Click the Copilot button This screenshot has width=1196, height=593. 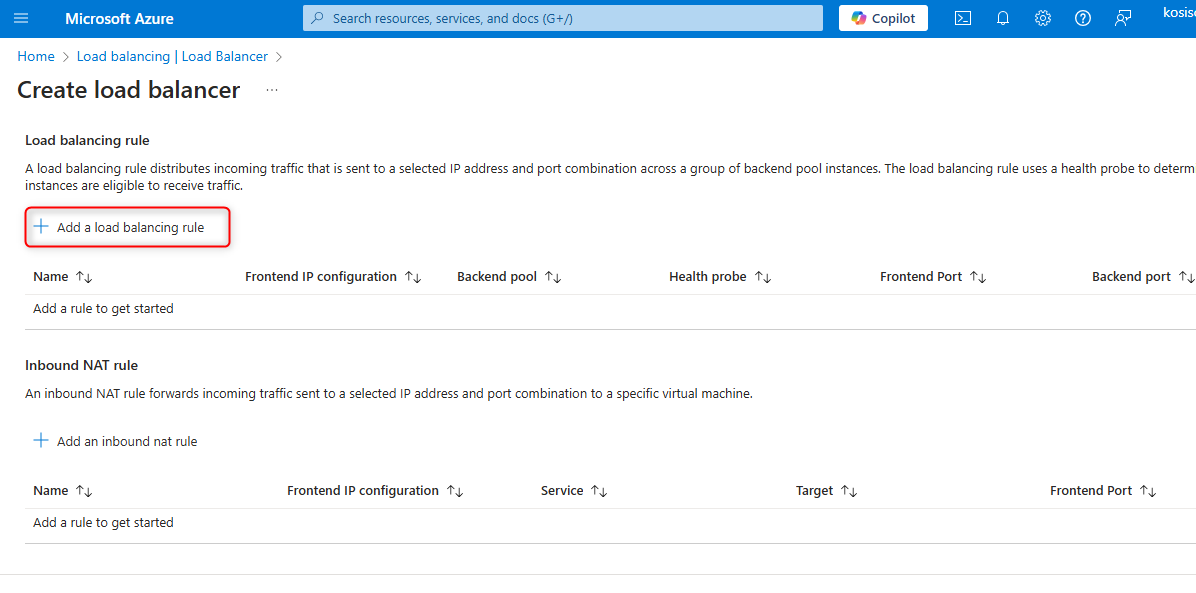(883, 18)
